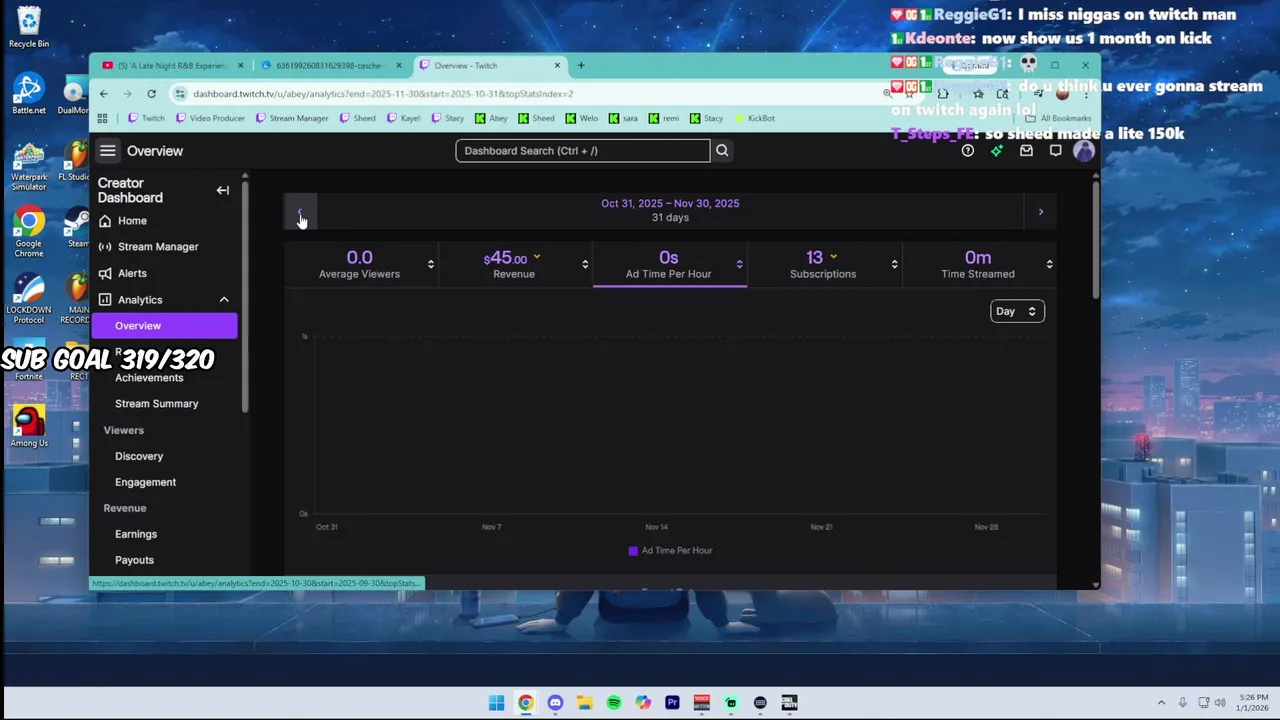The width and height of the screenshot is (1280, 720).
Task: Open the browser apps grid icon
Action: pyautogui.click(x=102, y=118)
